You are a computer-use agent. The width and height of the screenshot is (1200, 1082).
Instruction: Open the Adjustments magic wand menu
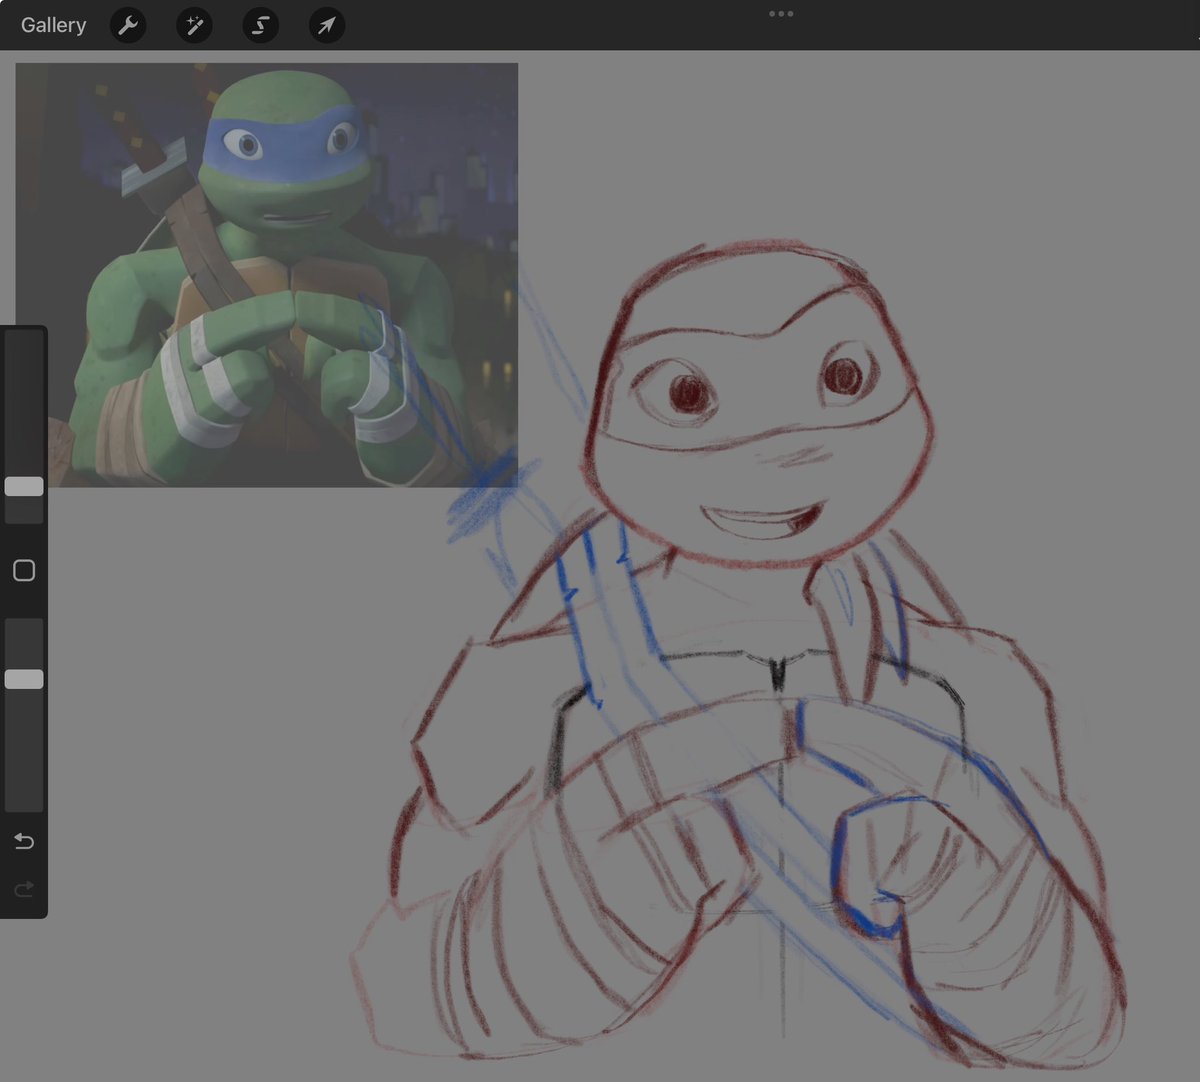(194, 25)
